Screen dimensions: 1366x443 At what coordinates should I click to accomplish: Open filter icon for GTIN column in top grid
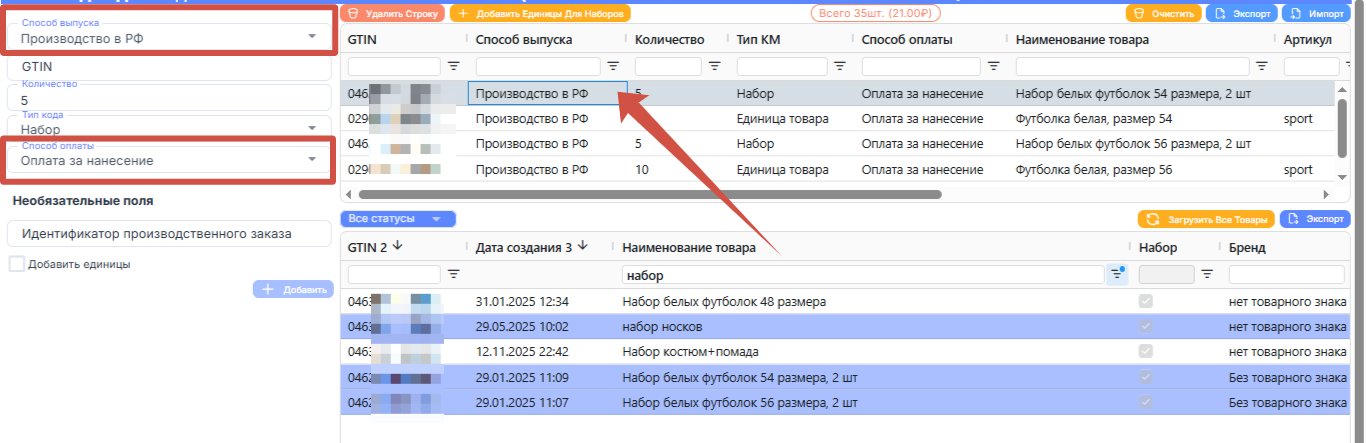[453, 66]
